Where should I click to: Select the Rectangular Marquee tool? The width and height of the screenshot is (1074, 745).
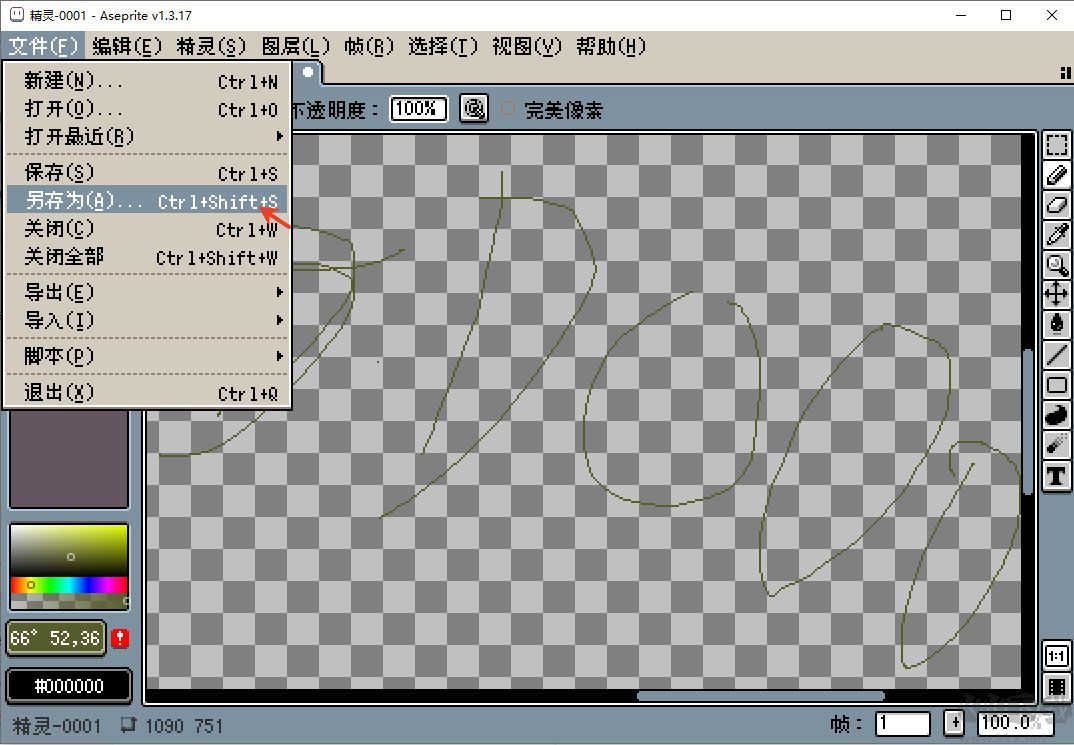coord(1056,145)
